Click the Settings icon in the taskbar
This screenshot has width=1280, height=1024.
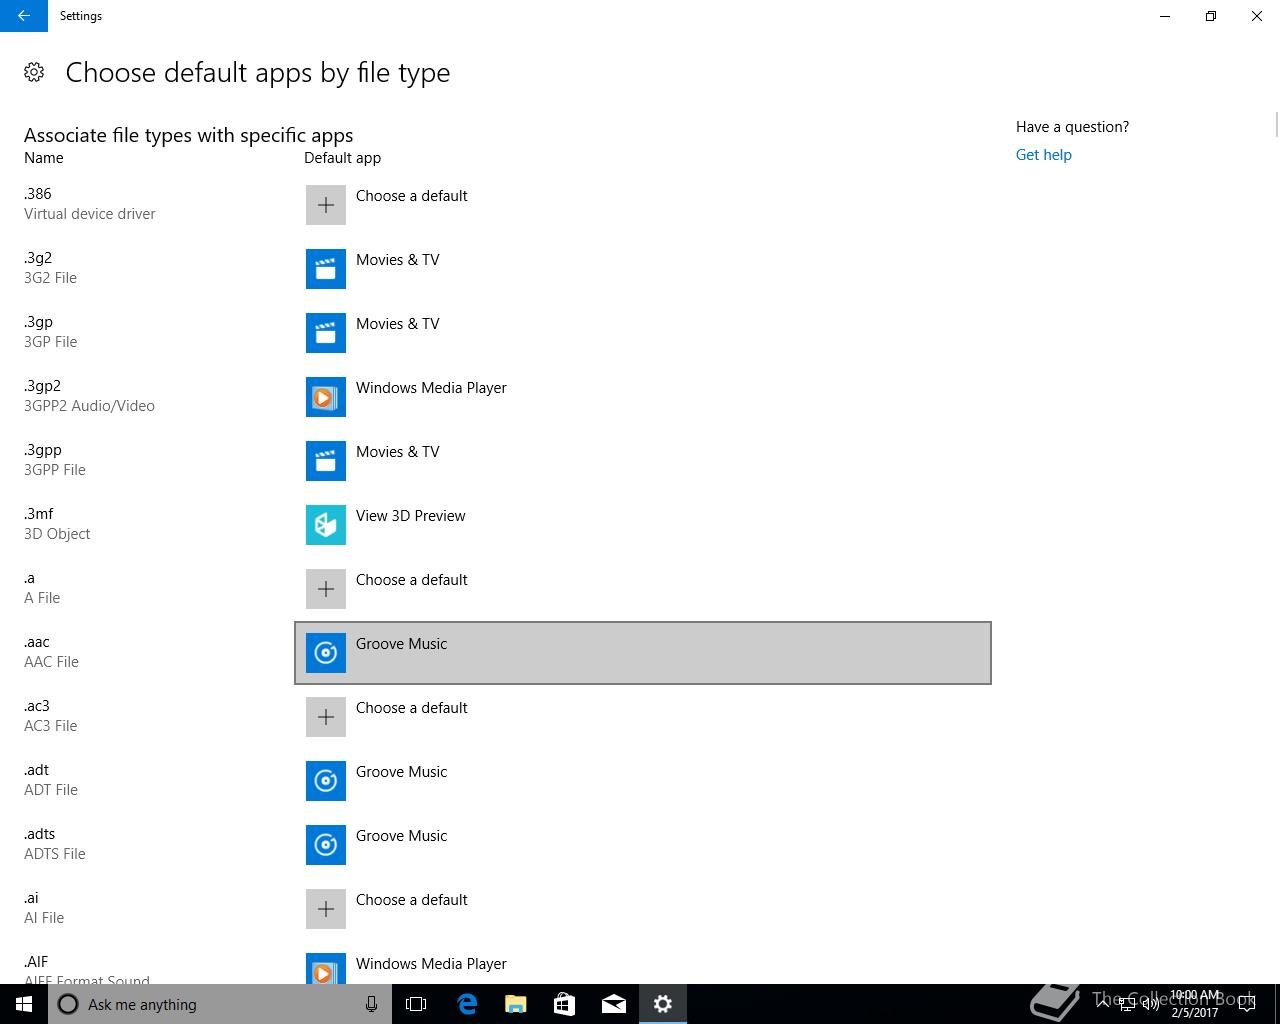click(663, 1004)
